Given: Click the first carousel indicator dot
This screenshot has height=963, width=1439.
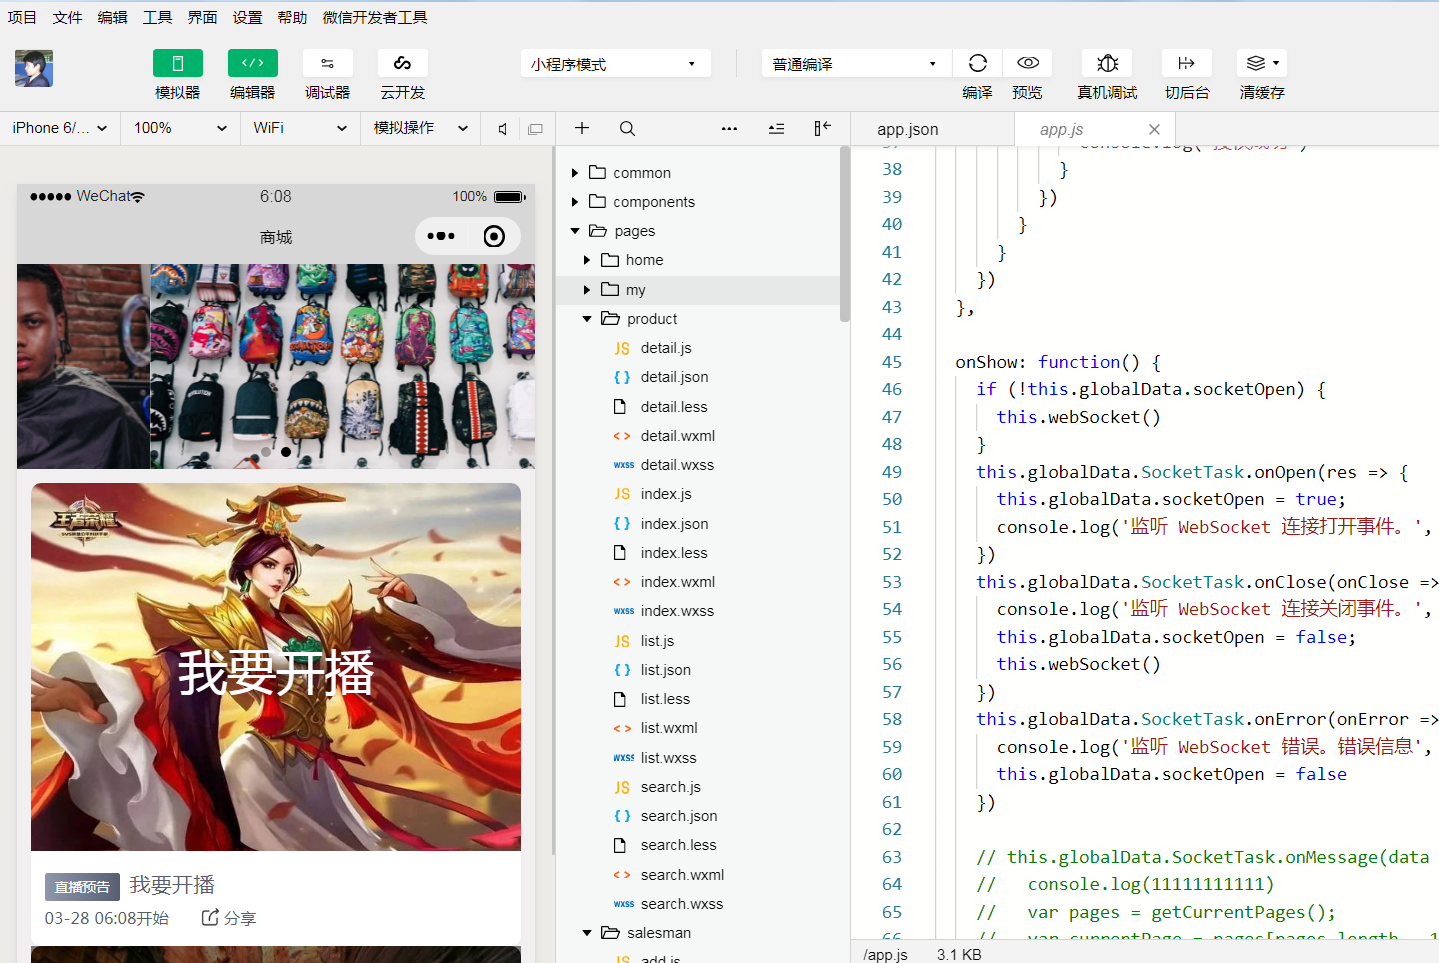Looking at the screenshot, I should (x=266, y=452).
